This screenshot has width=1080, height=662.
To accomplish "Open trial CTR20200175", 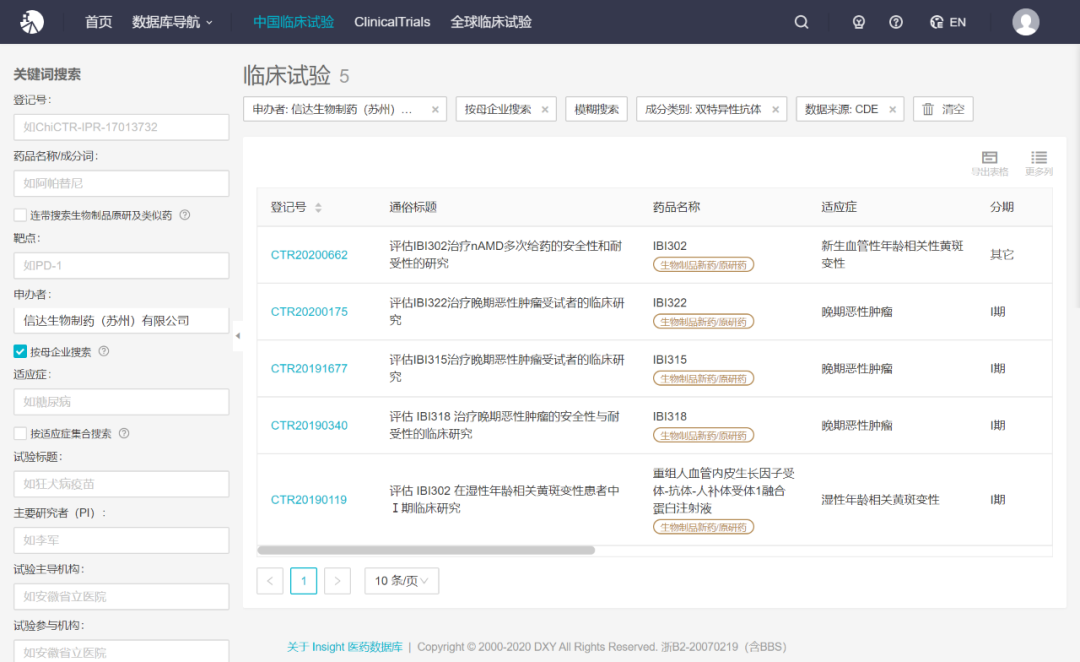I will tap(309, 311).
